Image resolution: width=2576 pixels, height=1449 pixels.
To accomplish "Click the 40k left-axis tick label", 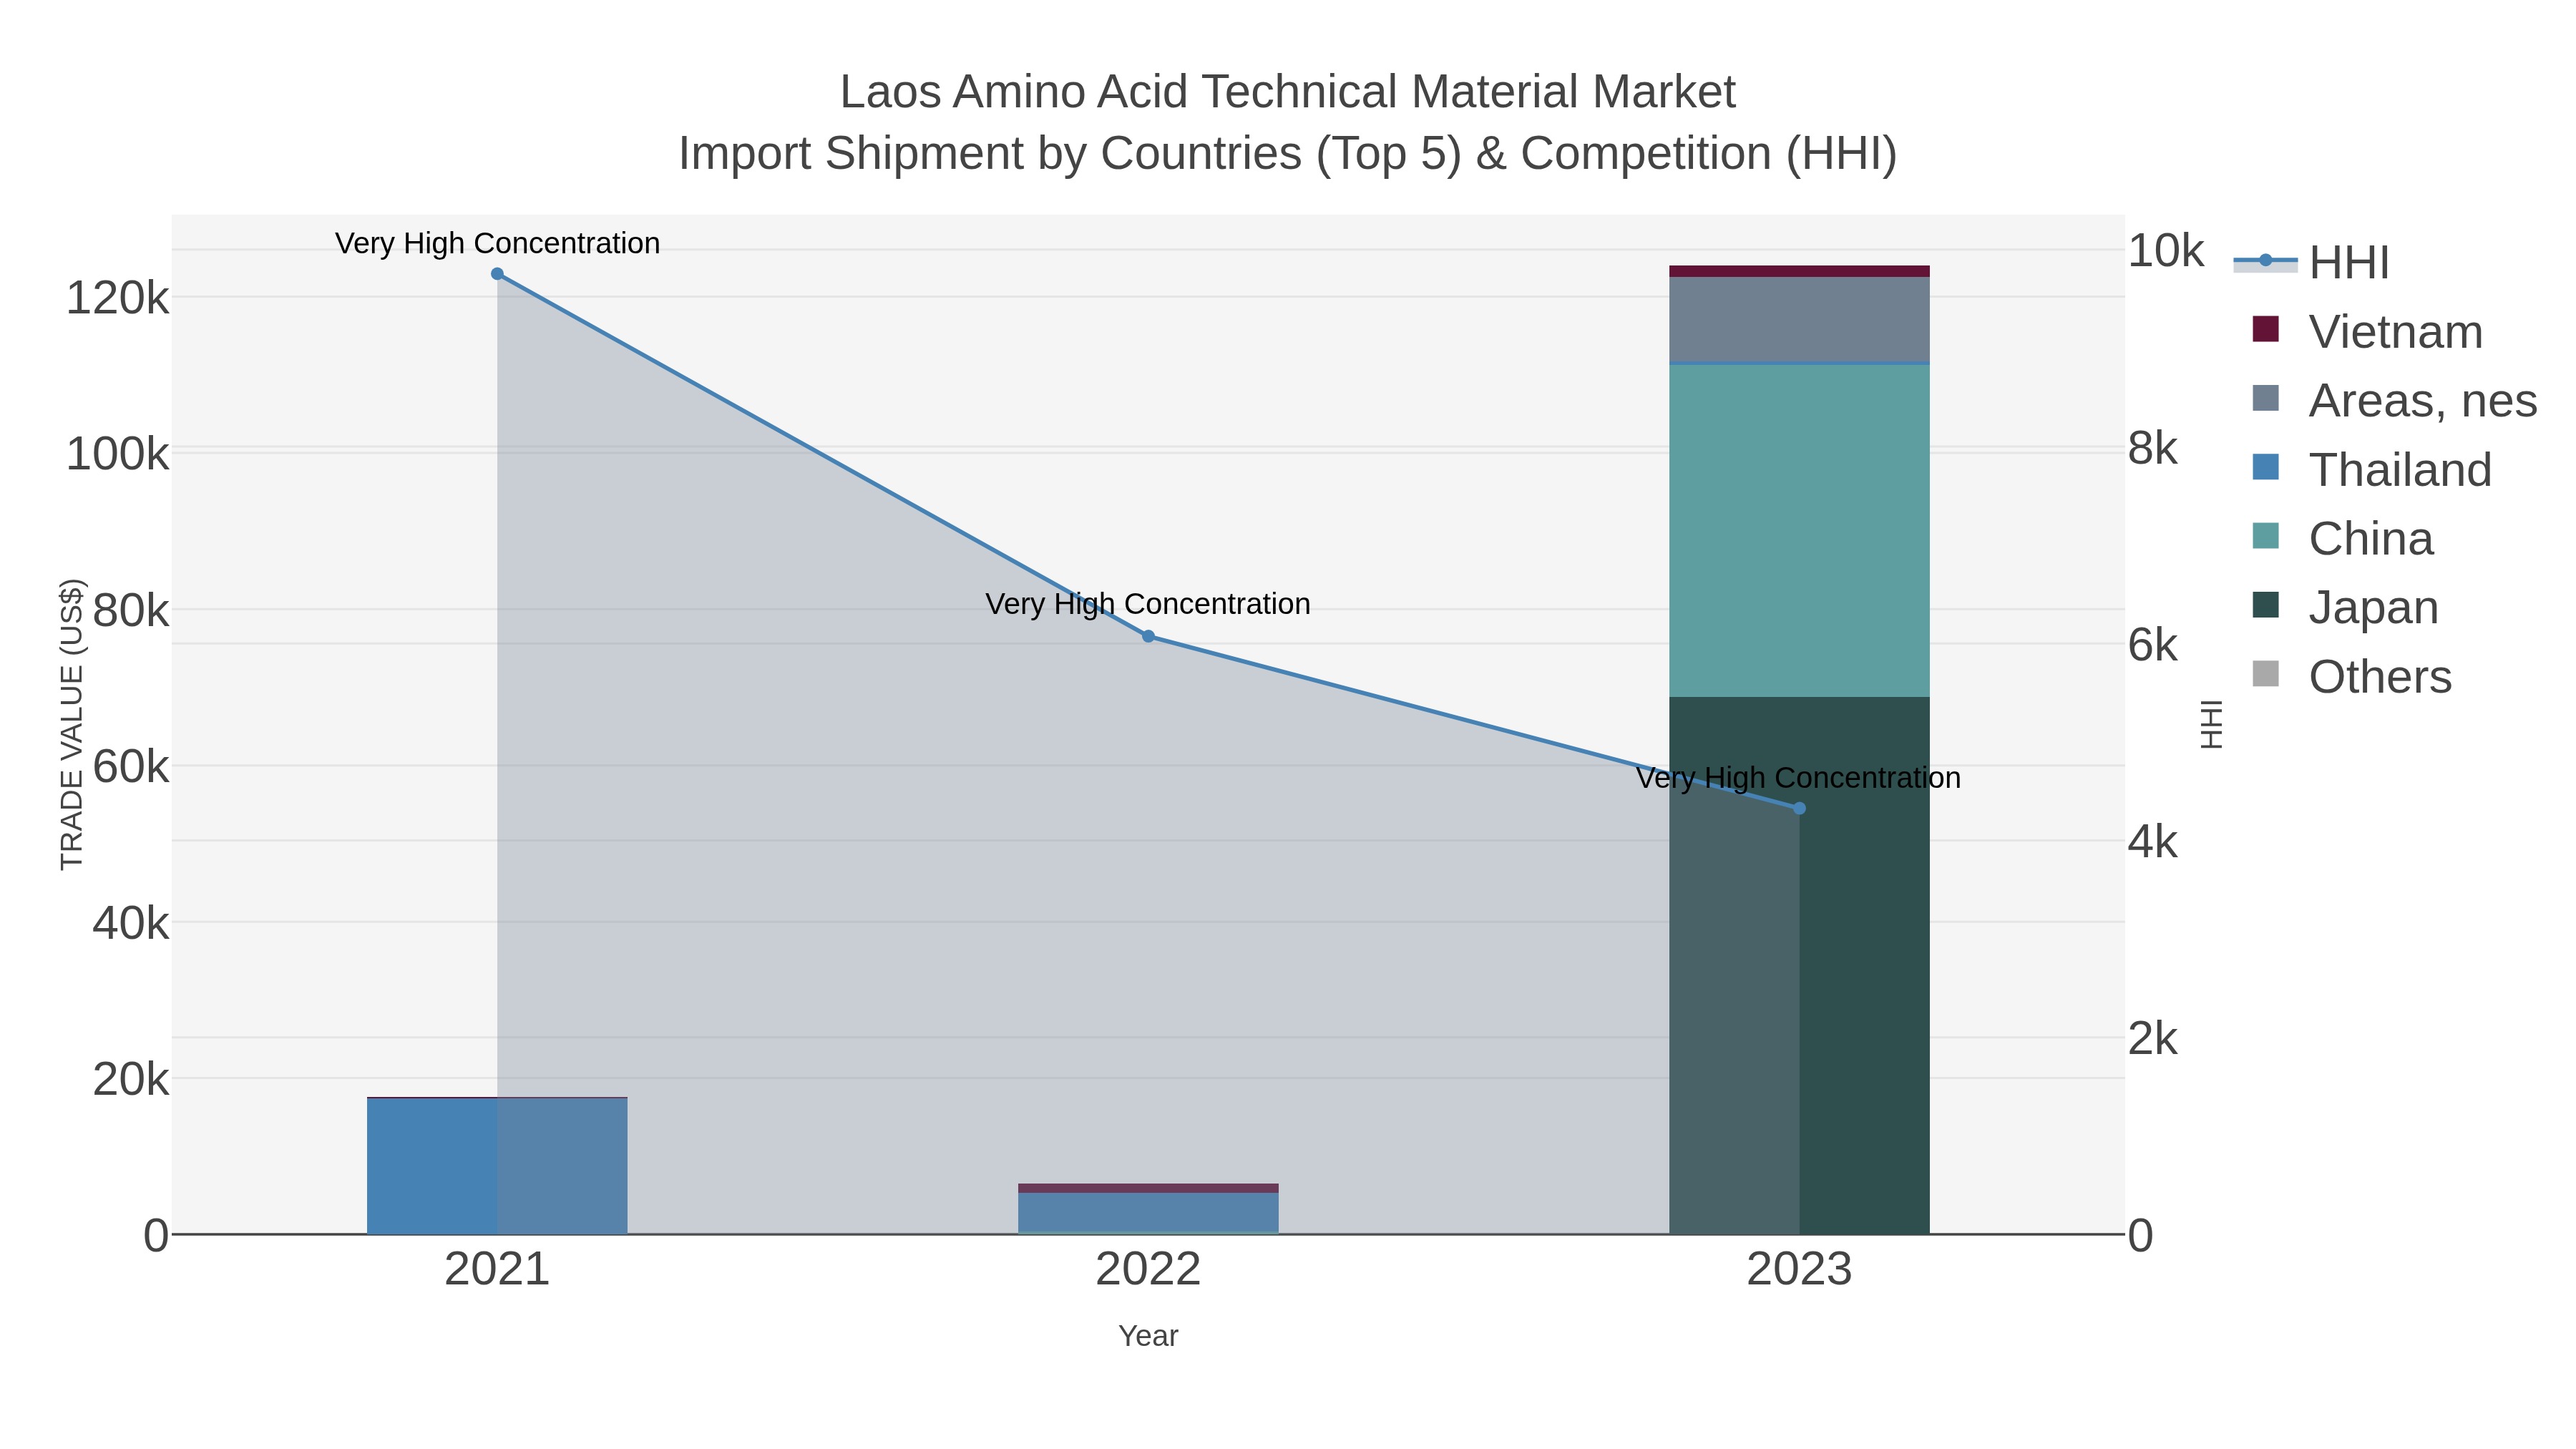I will click(x=130, y=923).
